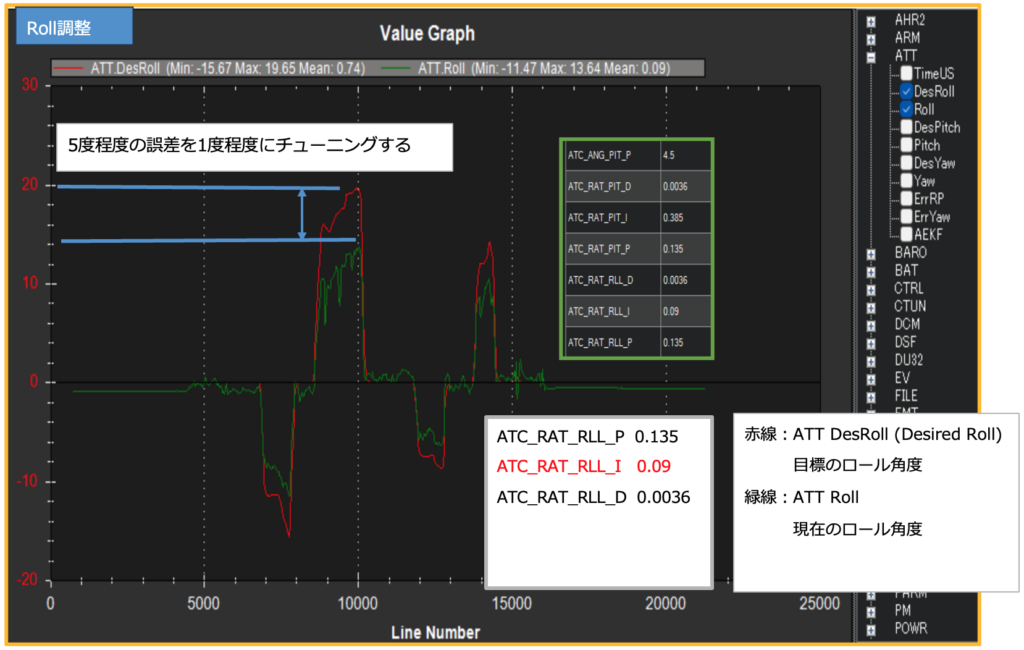Select the 4.5 value cell in the table
1024x650 pixels.
tap(685, 155)
